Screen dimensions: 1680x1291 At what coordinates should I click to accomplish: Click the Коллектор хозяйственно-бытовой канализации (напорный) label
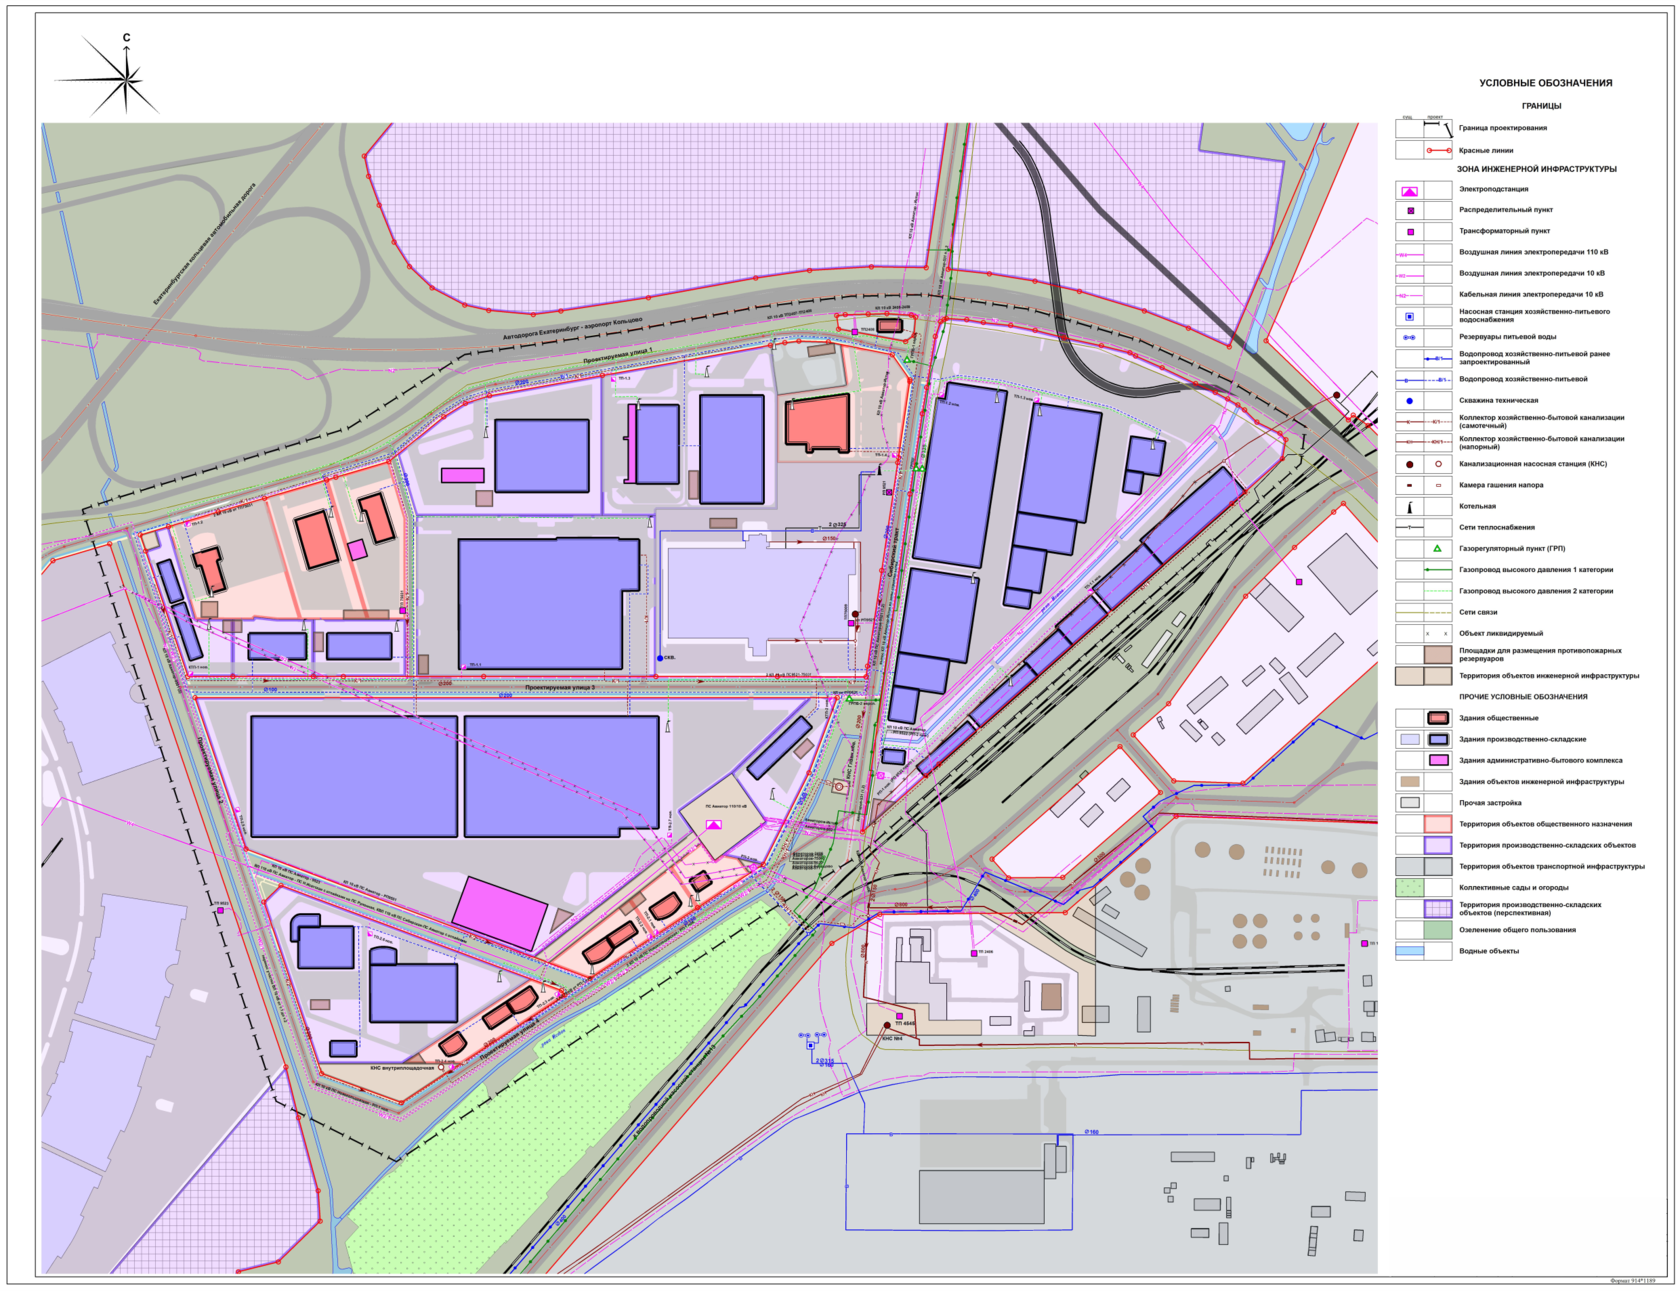point(1541,443)
